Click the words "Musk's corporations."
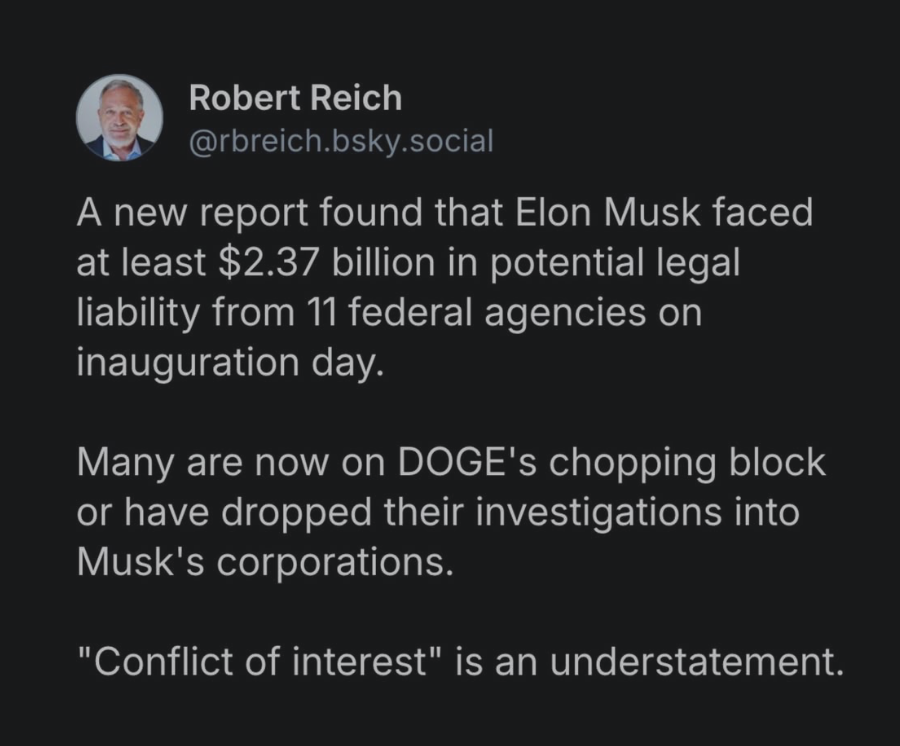 coord(264,562)
